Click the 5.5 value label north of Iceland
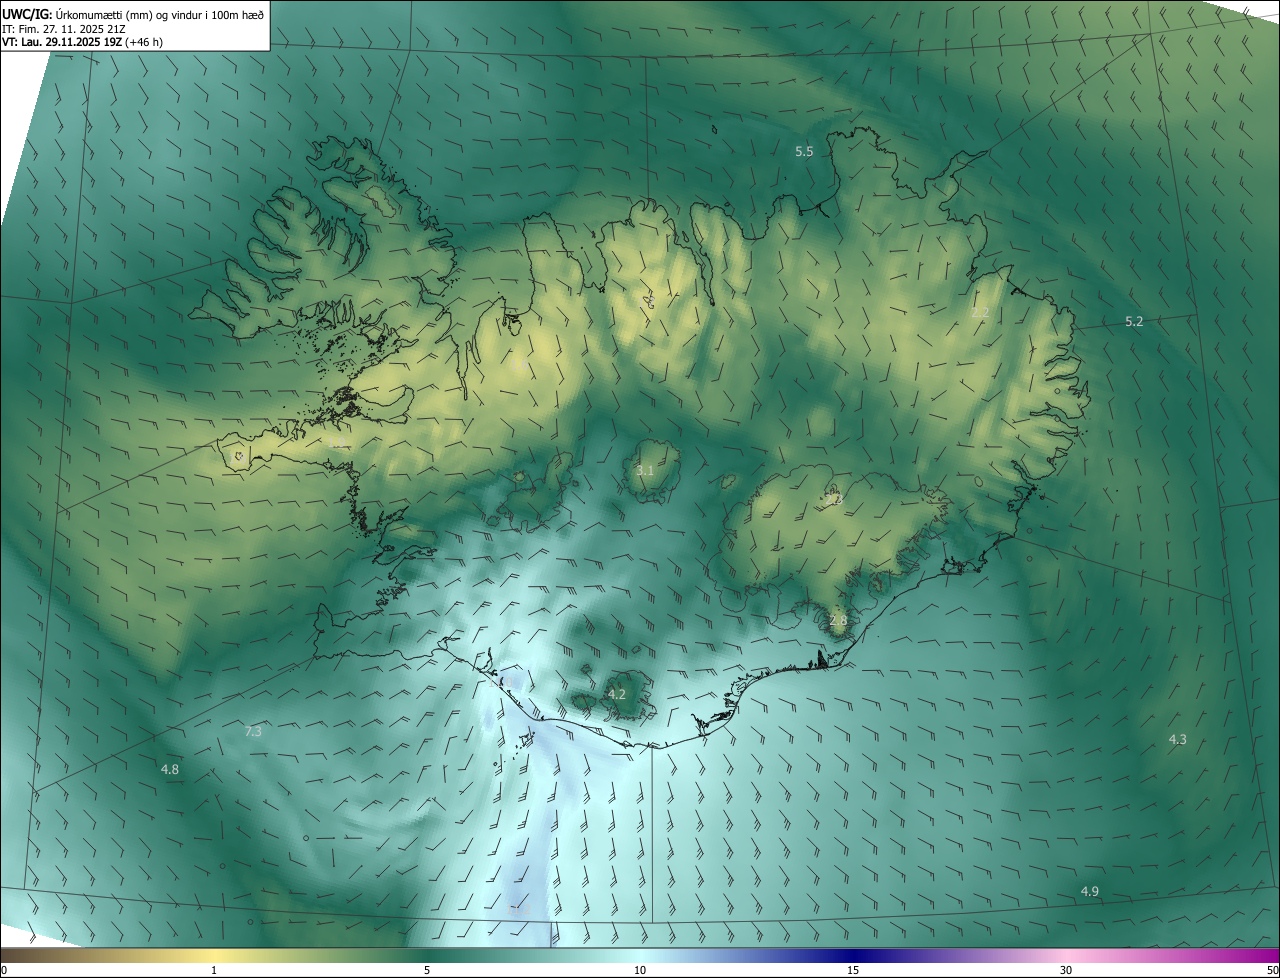Screen dimensions: 1280x978 tap(804, 151)
